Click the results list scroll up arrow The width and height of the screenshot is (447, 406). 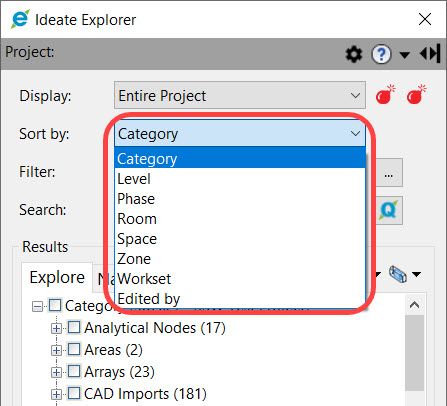pos(414,305)
